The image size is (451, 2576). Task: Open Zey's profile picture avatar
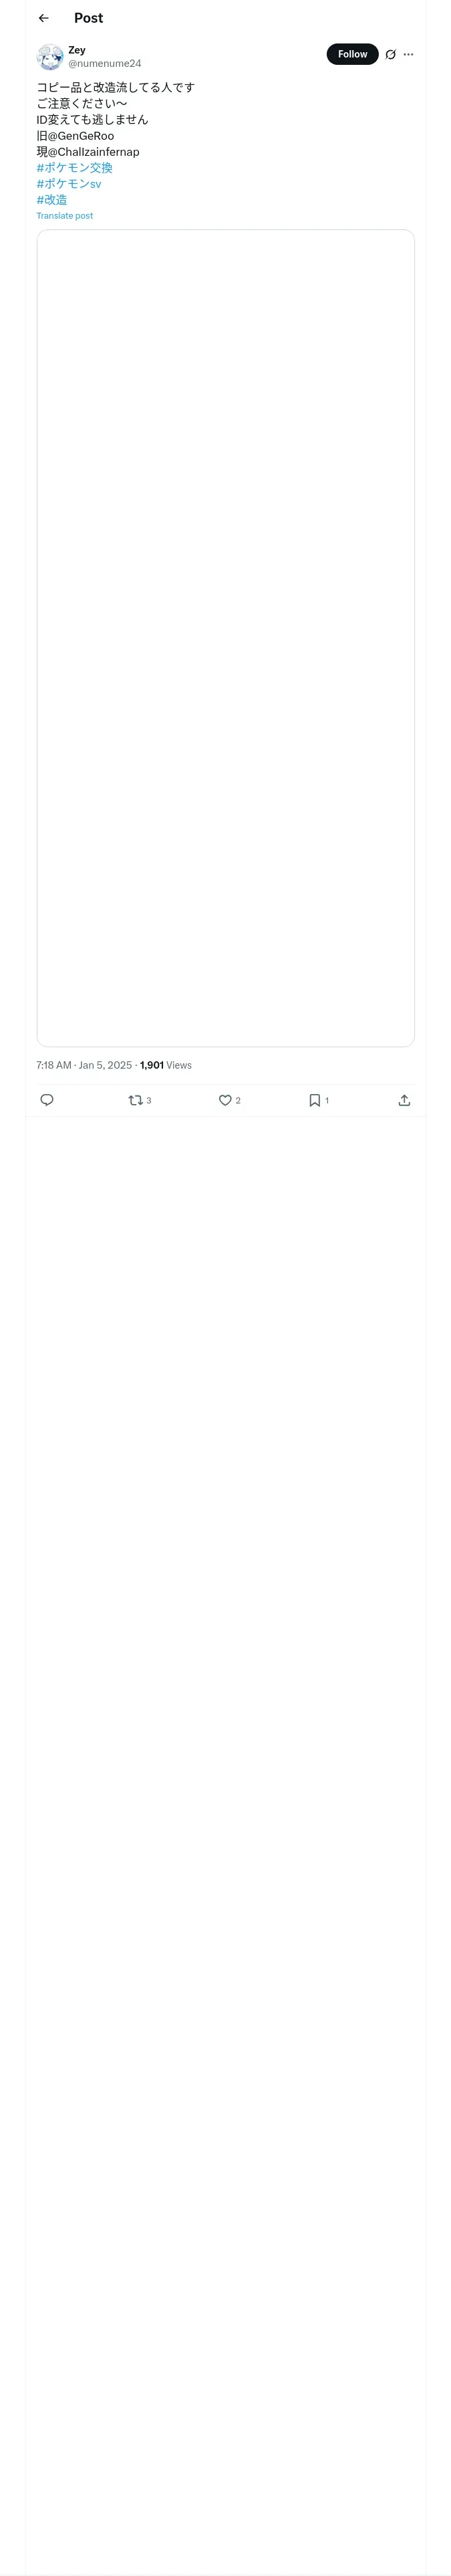50,56
